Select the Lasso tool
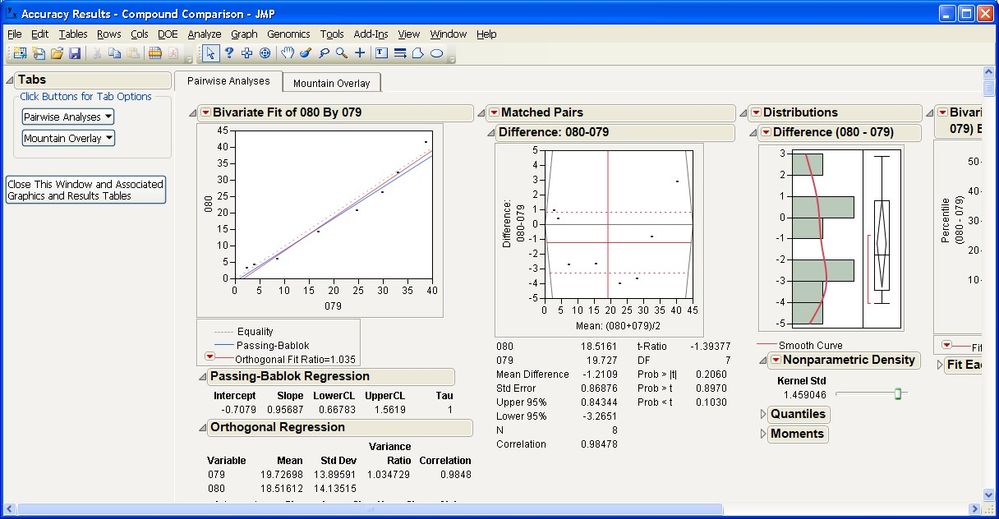Image resolution: width=999 pixels, height=519 pixels. pyautogui.click(x=324, y=53)
